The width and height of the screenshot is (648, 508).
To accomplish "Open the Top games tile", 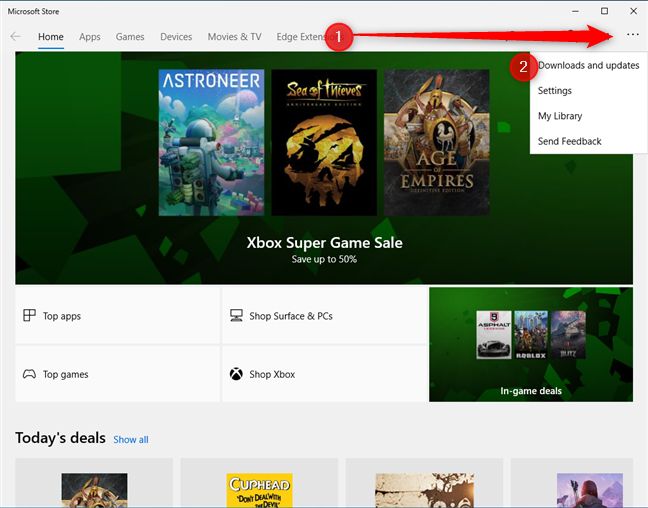I will (117, 374).
